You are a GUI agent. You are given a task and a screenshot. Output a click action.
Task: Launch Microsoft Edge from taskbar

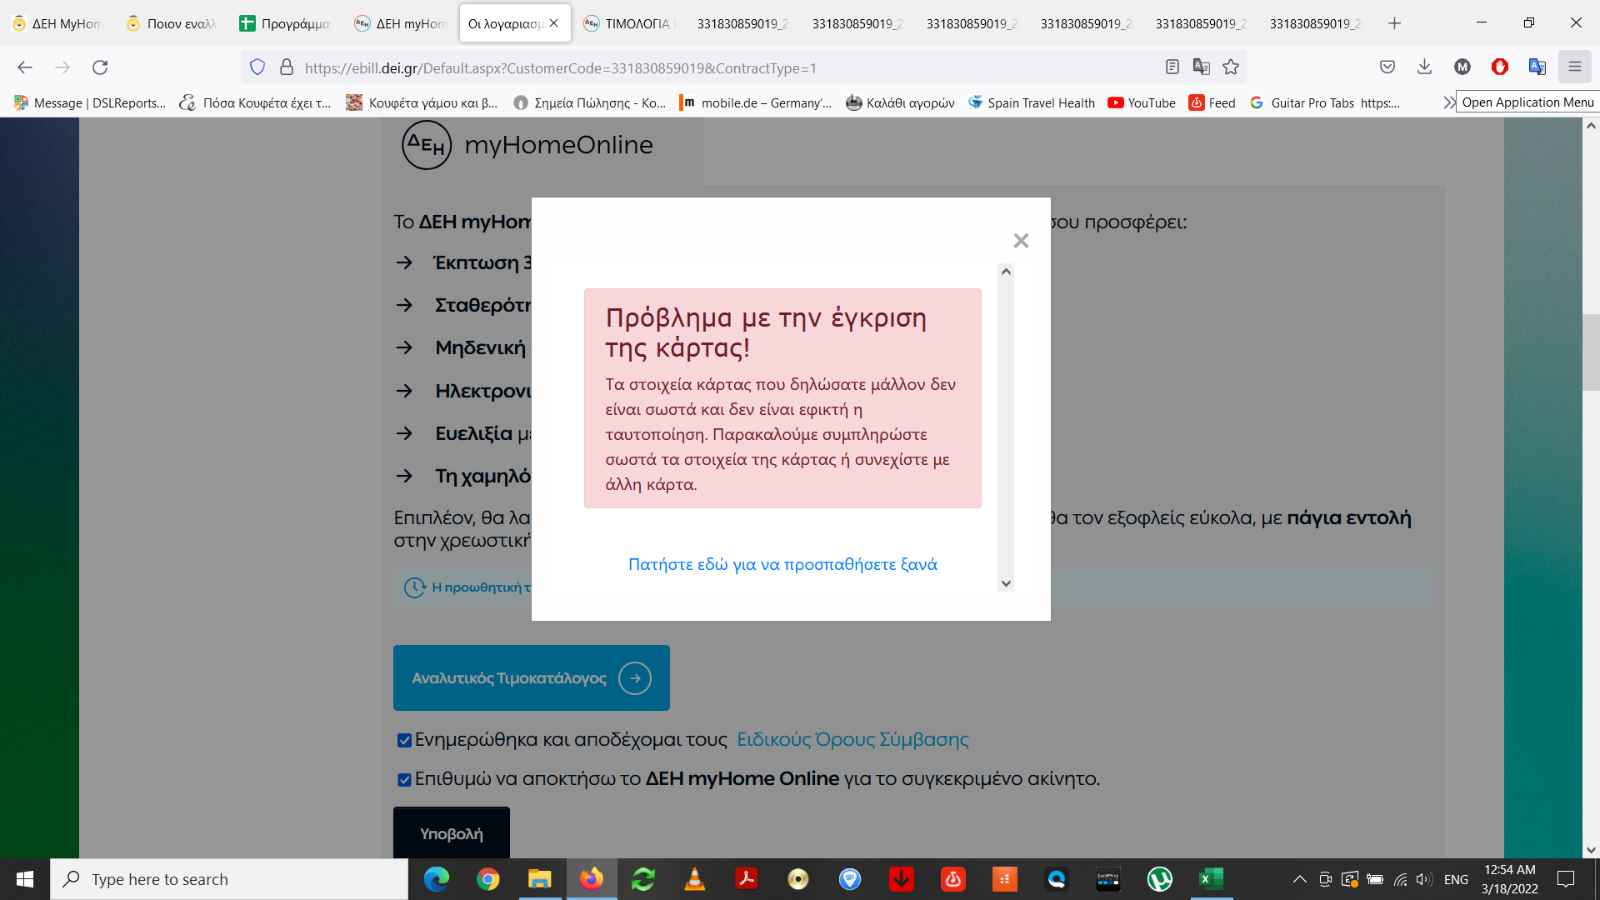[x=436, y=879]
